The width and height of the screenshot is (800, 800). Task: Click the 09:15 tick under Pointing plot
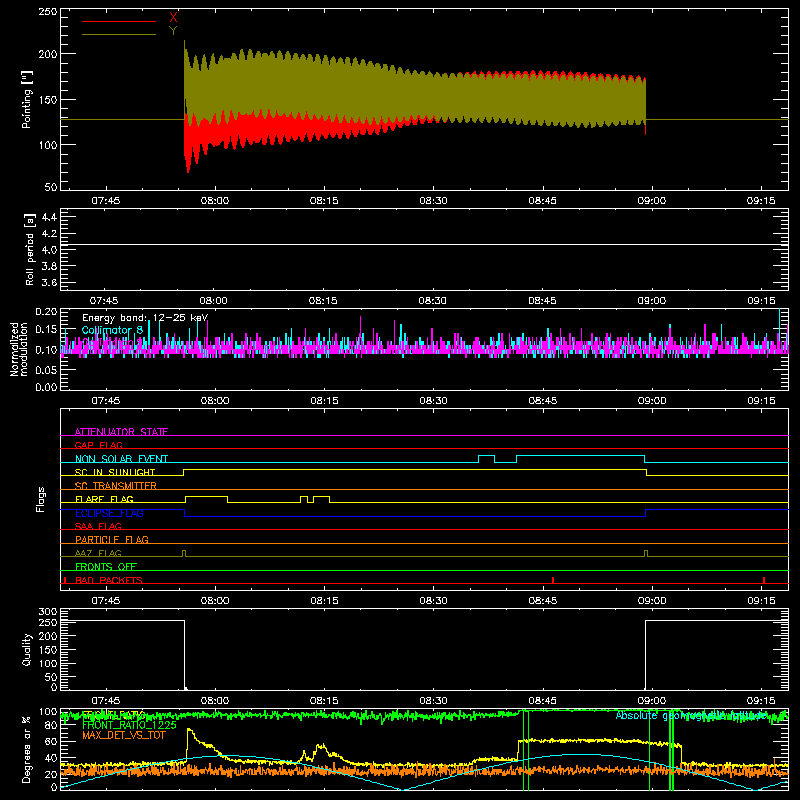[x=761, y=201]
